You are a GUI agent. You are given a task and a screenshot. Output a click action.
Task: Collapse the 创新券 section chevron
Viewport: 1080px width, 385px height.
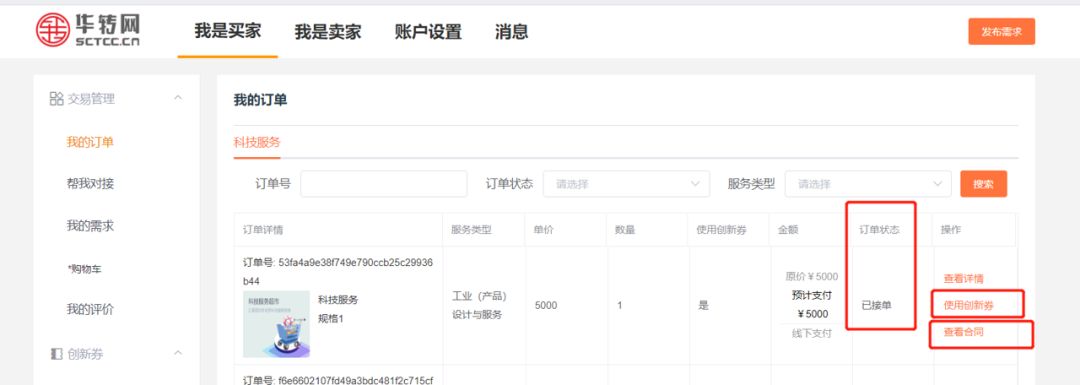pyautogui.click(x=178, y=353)
